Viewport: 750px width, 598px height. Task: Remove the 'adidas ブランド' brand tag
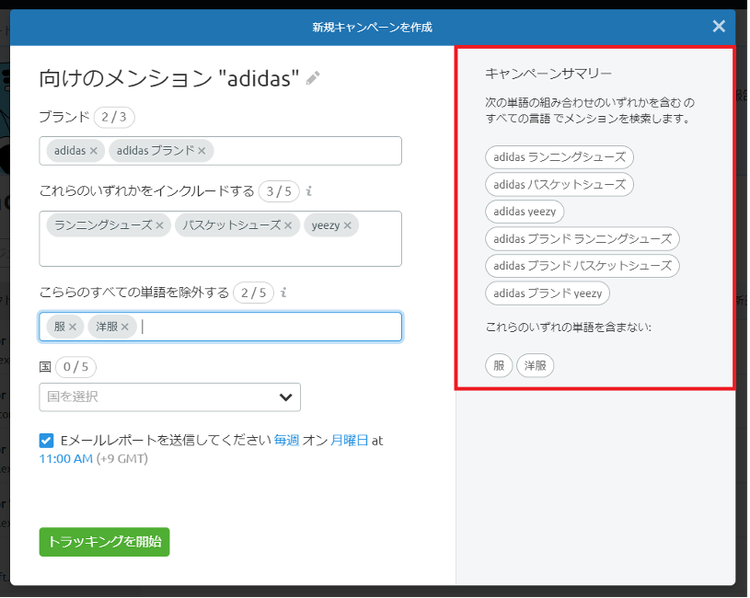pos(202,151)
